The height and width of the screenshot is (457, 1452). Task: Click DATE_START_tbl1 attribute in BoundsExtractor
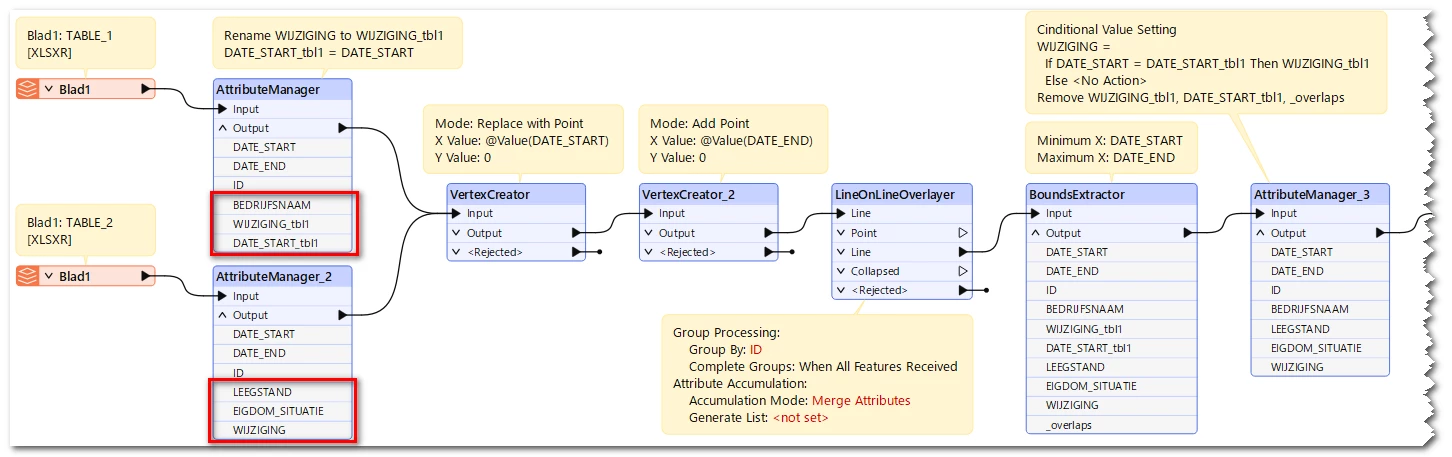click(1111, 348)
